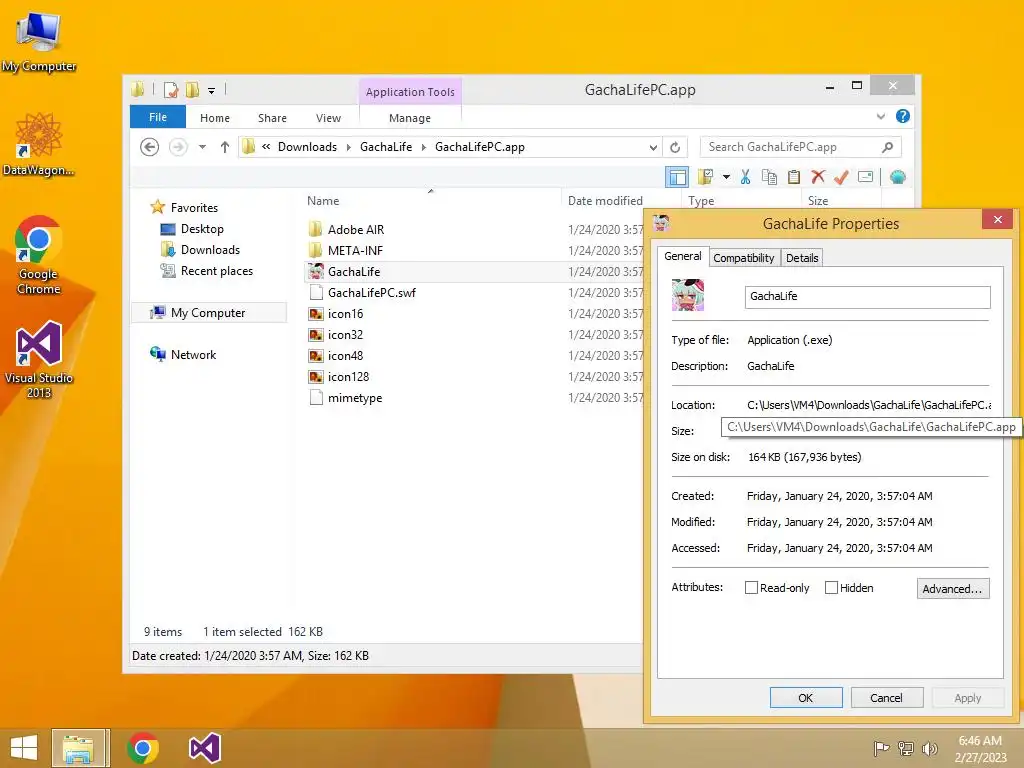Switch to the Home ribbon tab
Screen dimensions: 1024x768
(x=215, y=118)
